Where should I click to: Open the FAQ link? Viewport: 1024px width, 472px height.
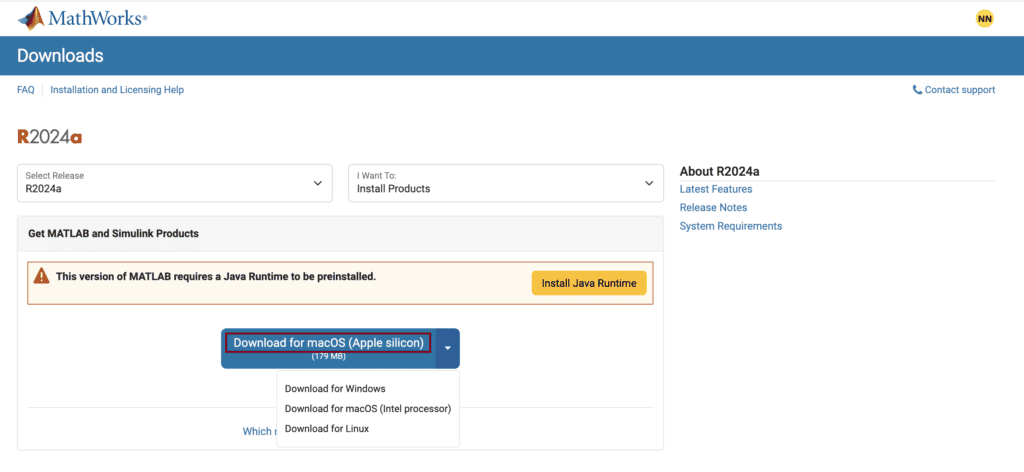[x=25, y=90]
